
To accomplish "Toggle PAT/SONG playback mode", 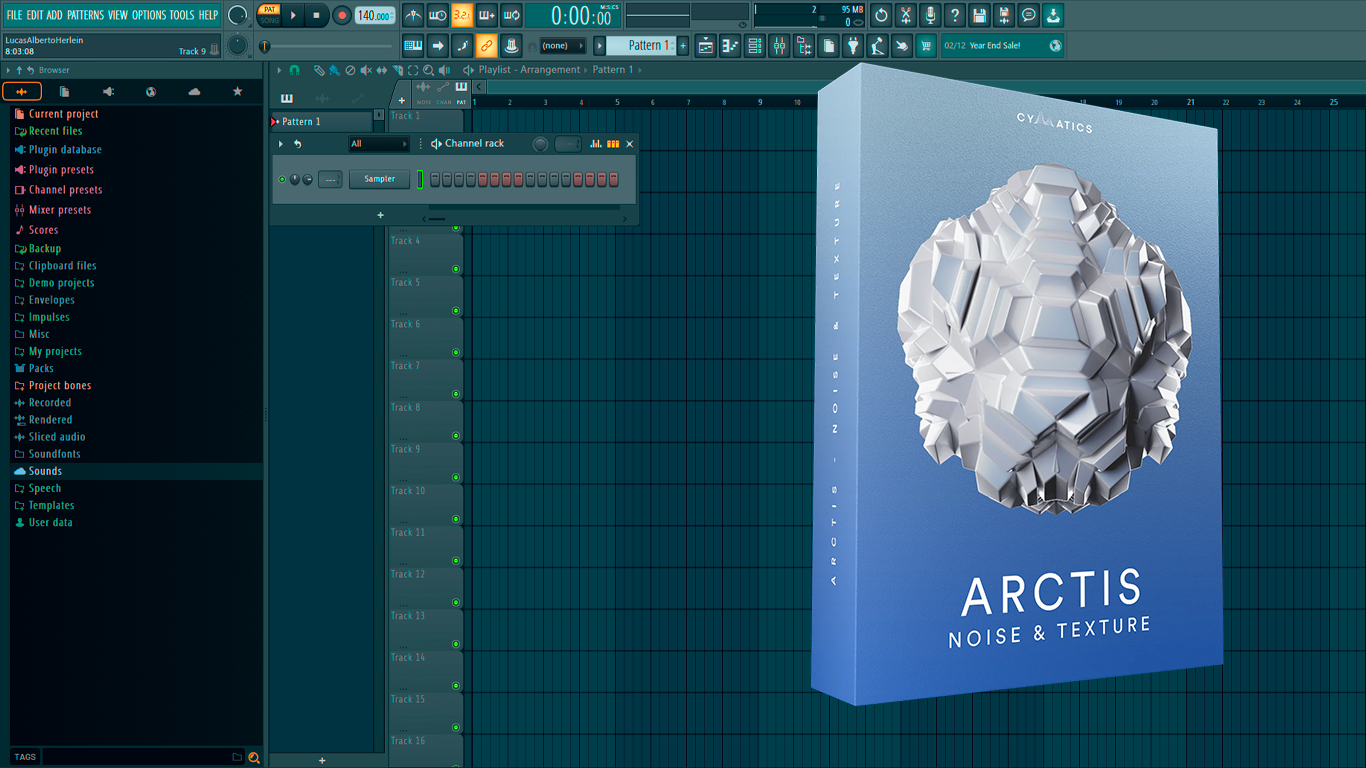I will point(269,15).
